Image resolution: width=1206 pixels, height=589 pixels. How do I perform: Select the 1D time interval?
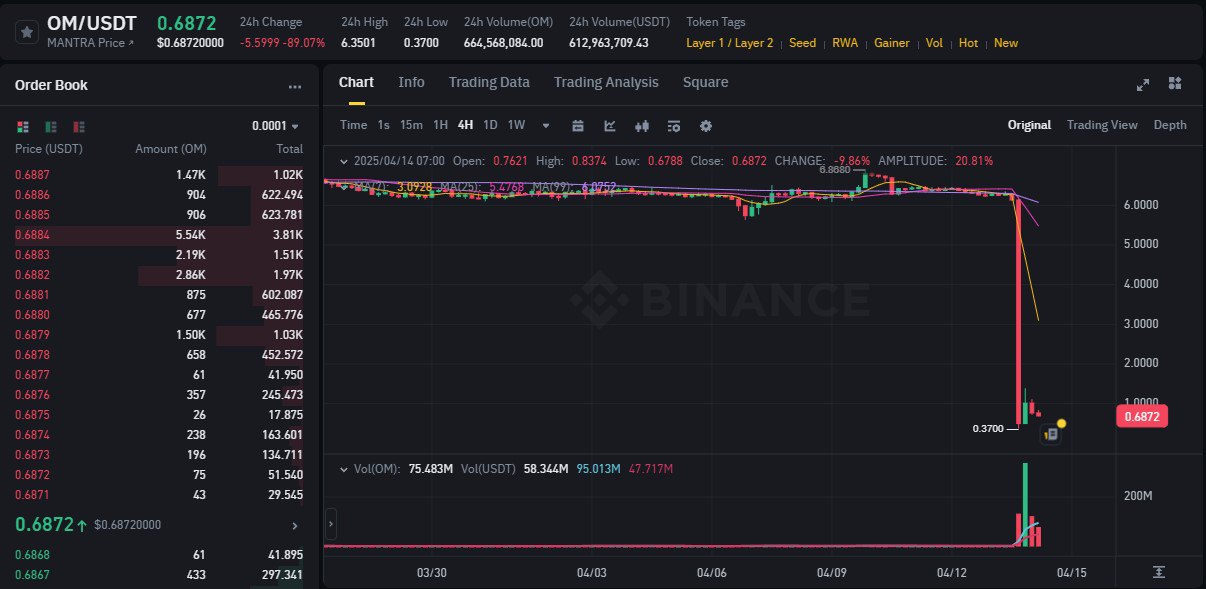click(490, 125)
